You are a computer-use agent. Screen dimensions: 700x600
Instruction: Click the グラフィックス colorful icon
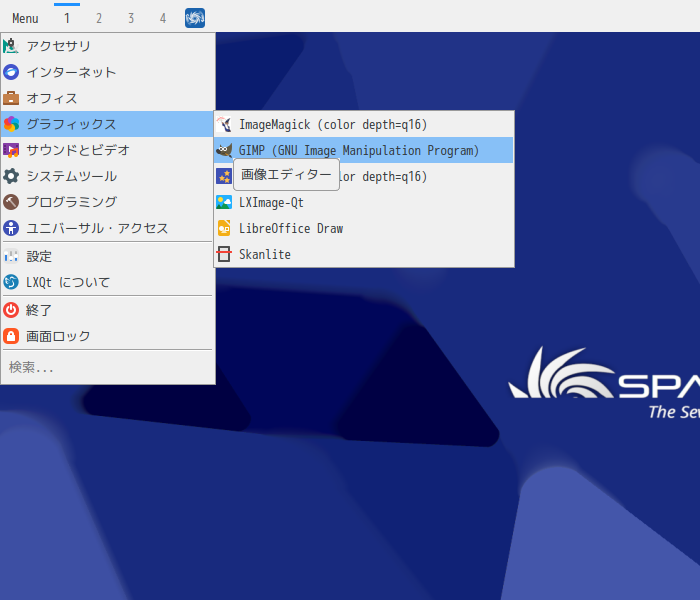[11, 124]
